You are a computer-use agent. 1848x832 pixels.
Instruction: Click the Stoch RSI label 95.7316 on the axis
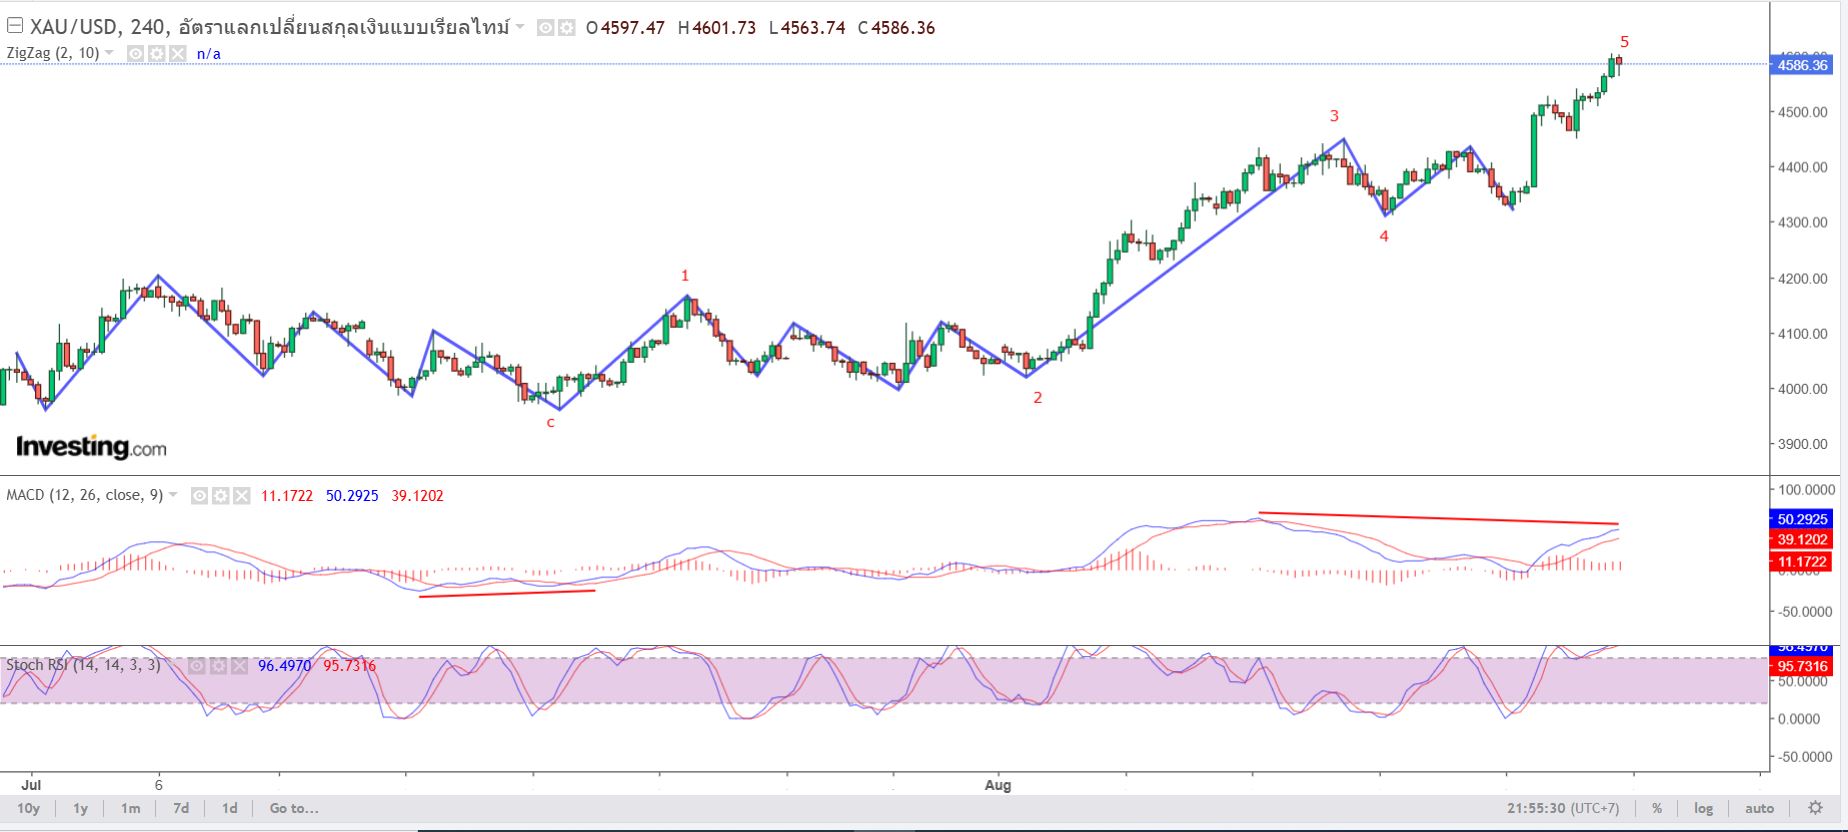pyautogui.click(x=1802, y=666)
